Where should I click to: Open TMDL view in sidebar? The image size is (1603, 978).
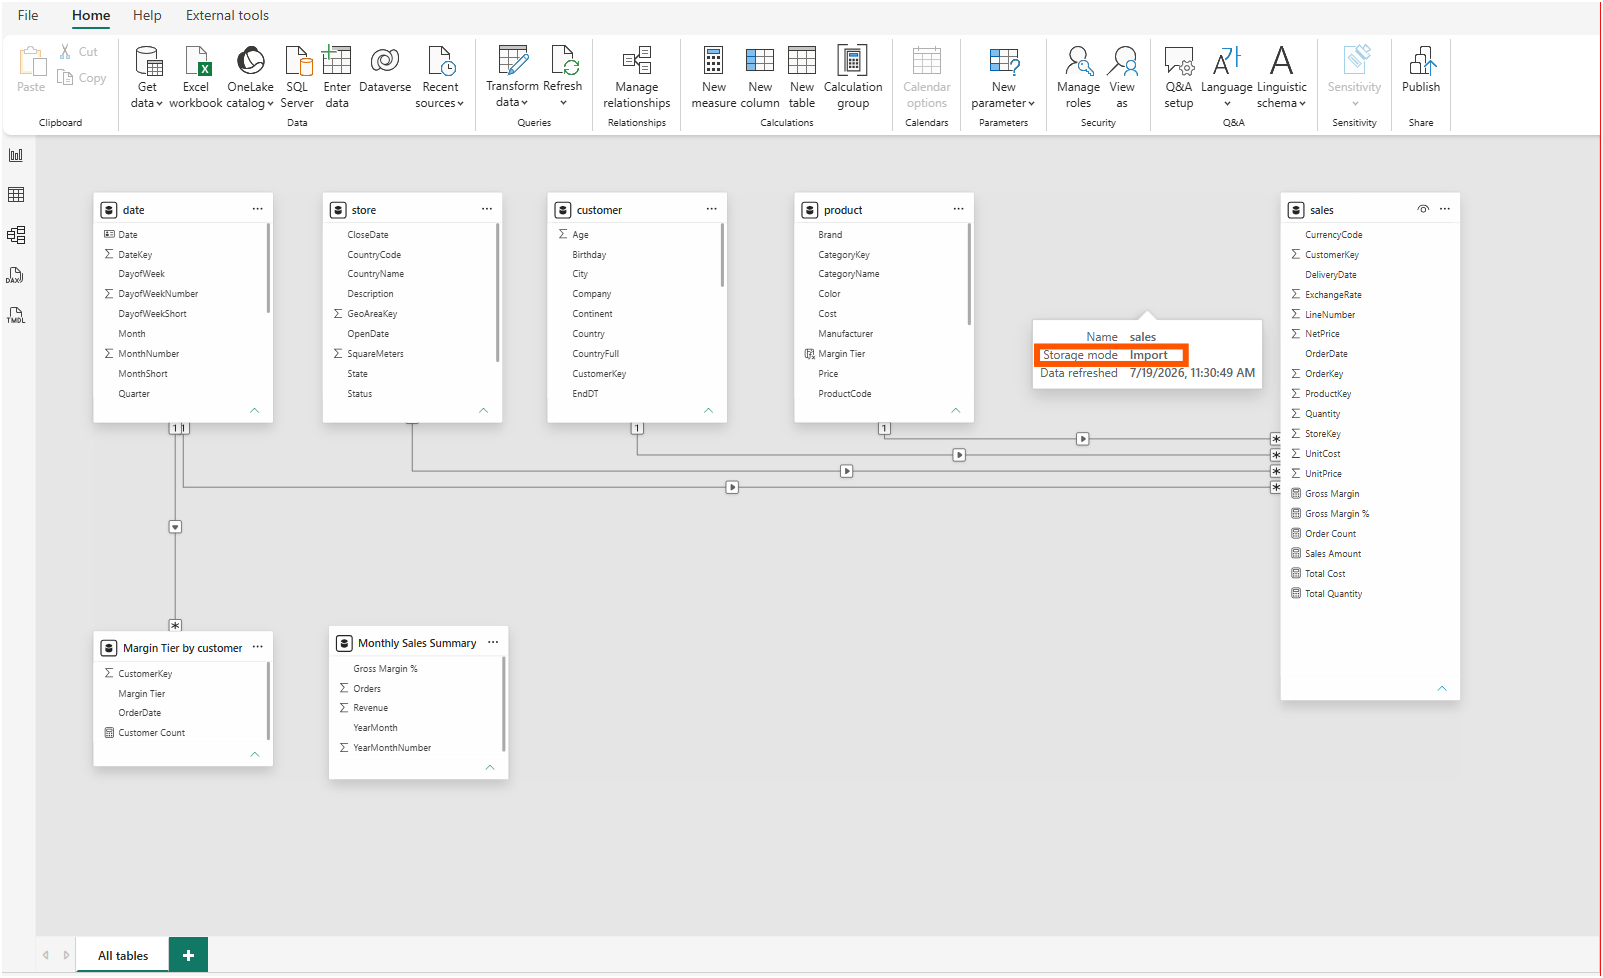(16, 315)
